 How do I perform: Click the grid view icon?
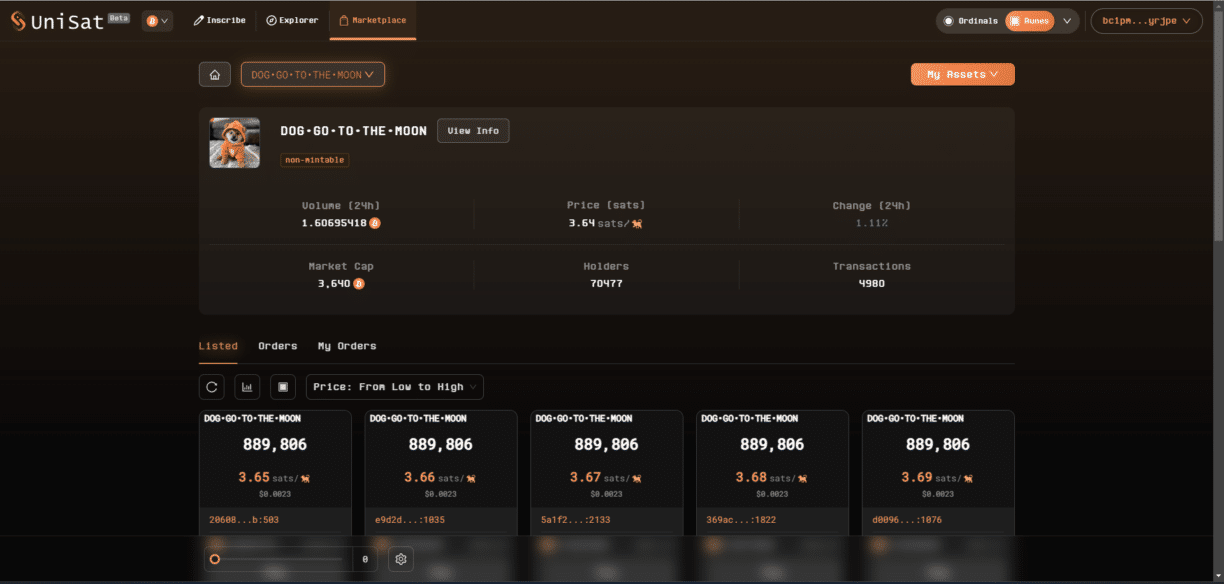281,387
